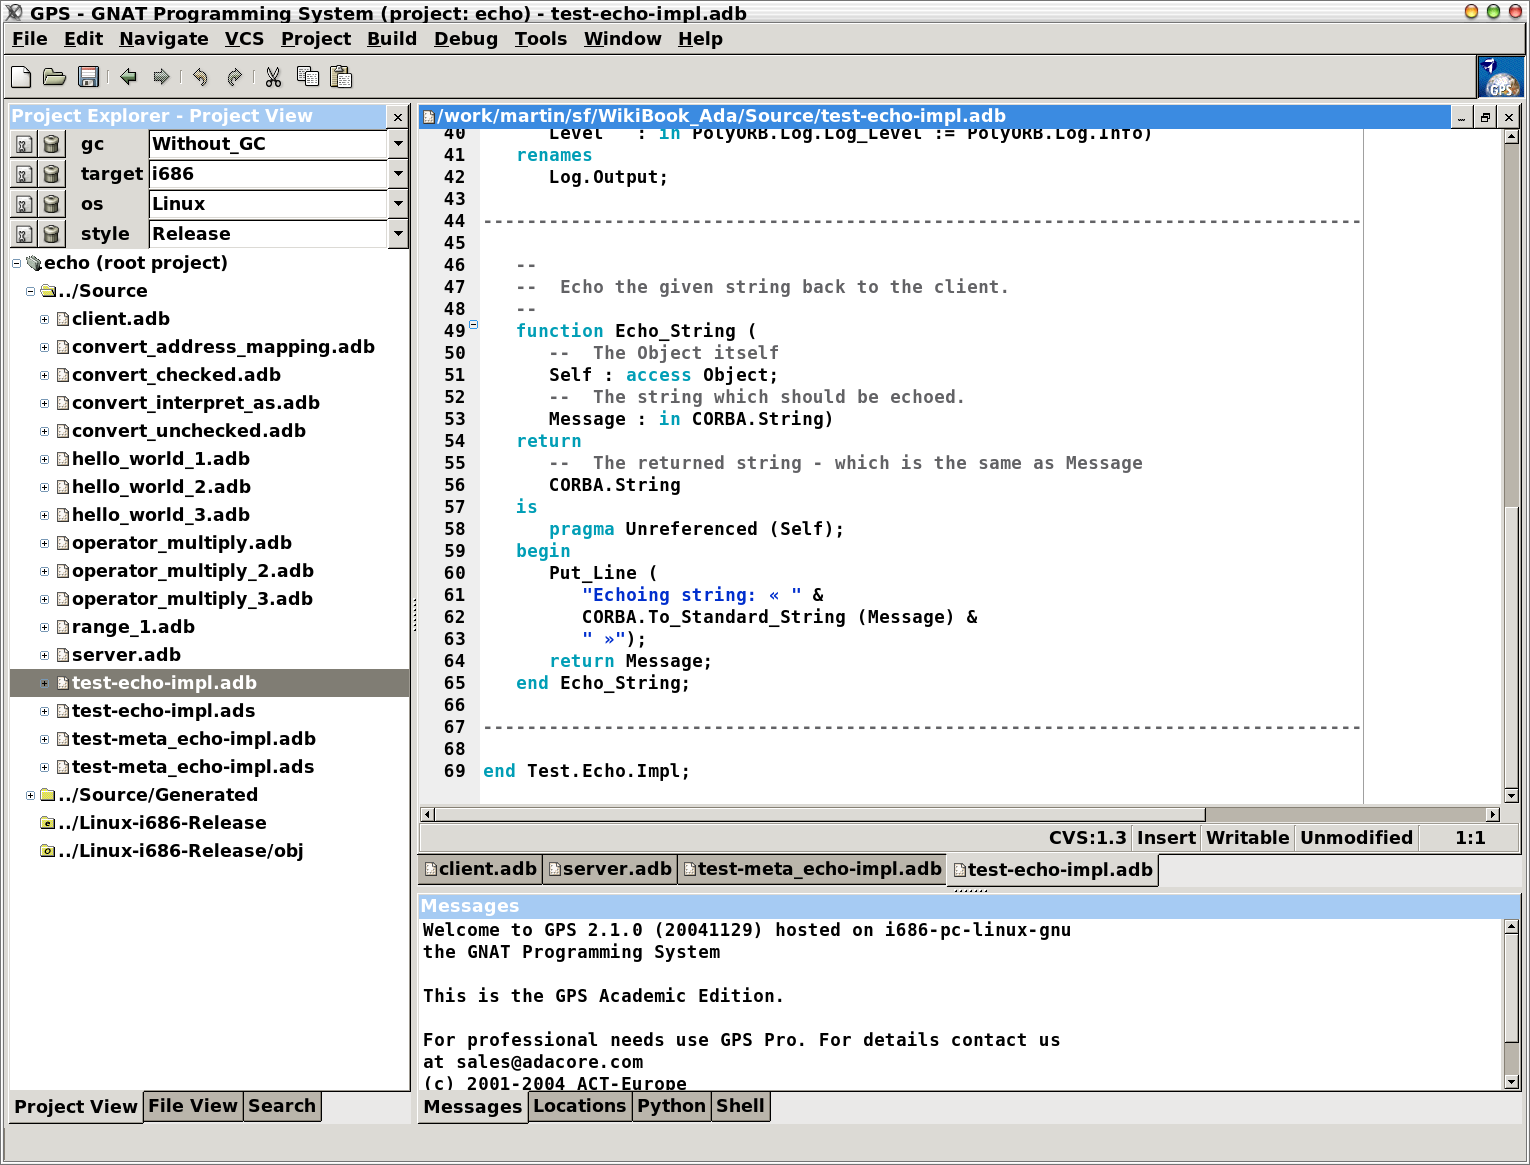Click the edit icon for the style variable
Viewport: 1530px width, 1165px height.
pos(24,234)
